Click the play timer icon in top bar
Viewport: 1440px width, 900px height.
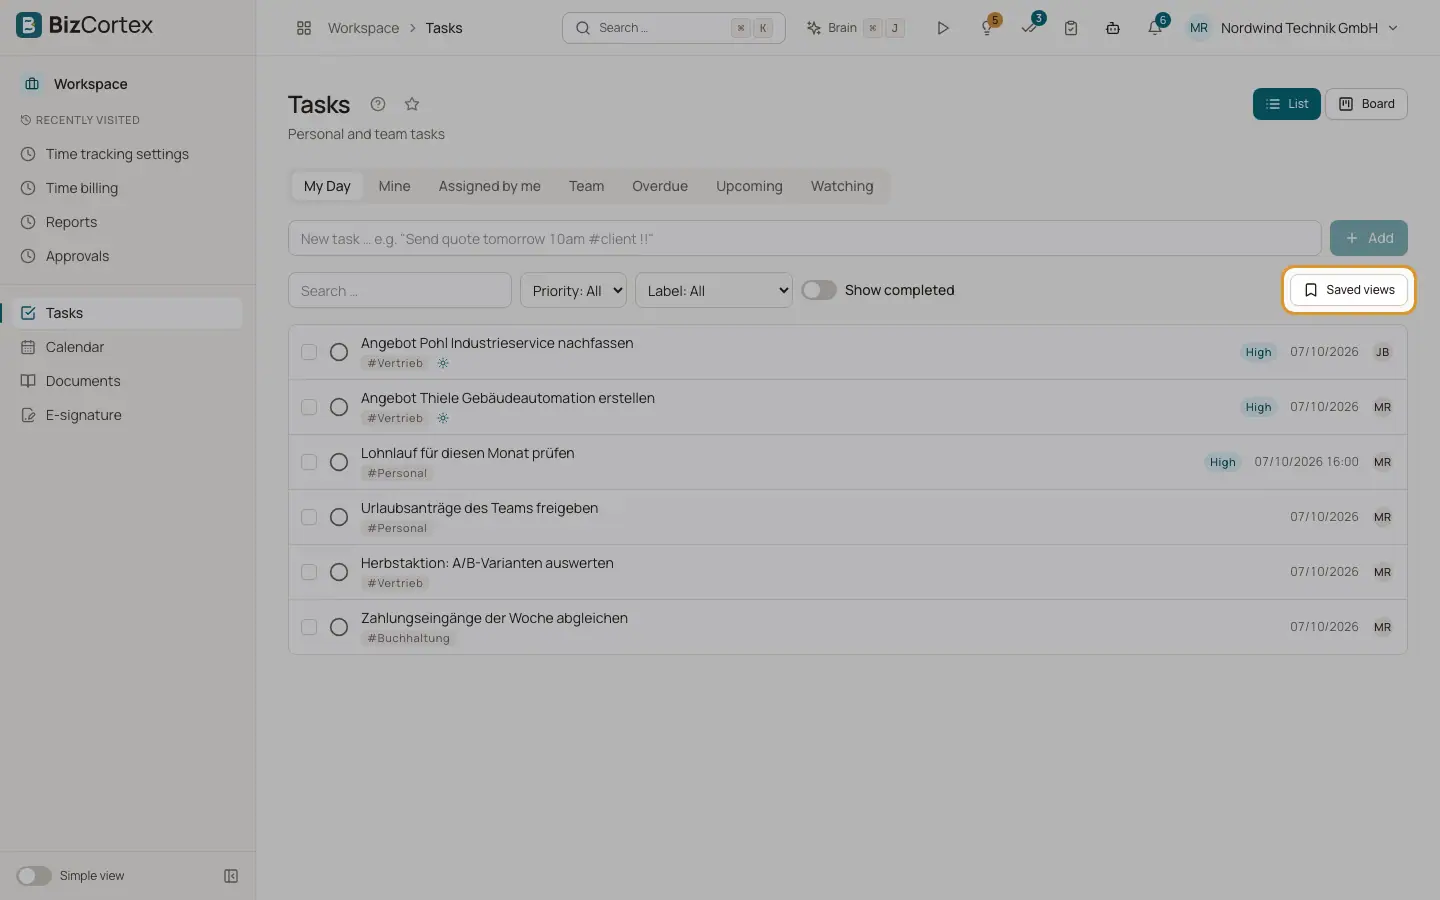tap(942, 28)
